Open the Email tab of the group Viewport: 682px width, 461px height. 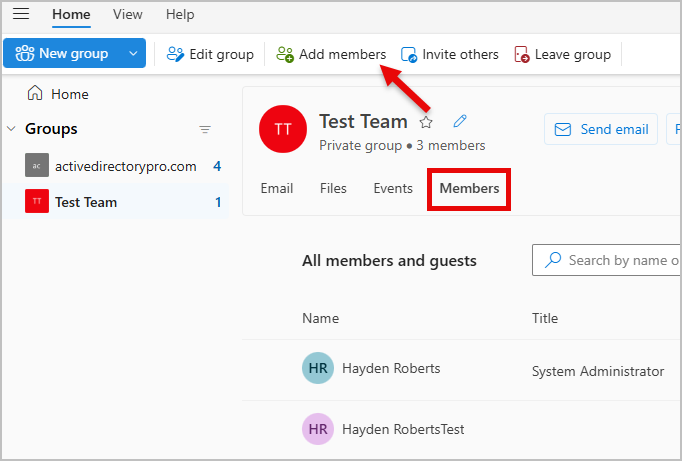[x=277, y=188]
